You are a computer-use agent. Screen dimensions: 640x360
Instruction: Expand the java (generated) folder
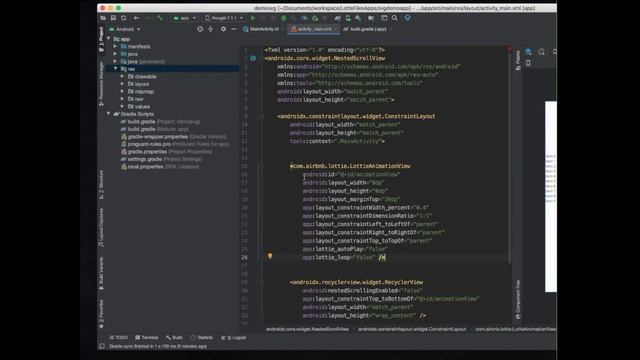[x=116, y=61]
